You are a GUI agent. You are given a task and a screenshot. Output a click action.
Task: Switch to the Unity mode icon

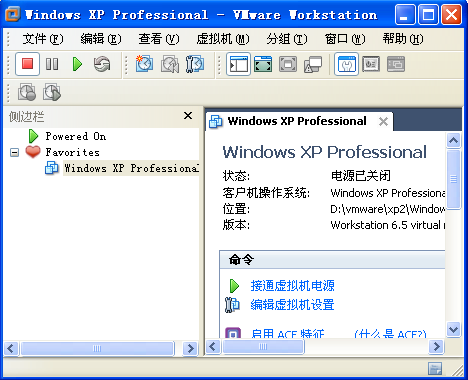click(313, 64)
